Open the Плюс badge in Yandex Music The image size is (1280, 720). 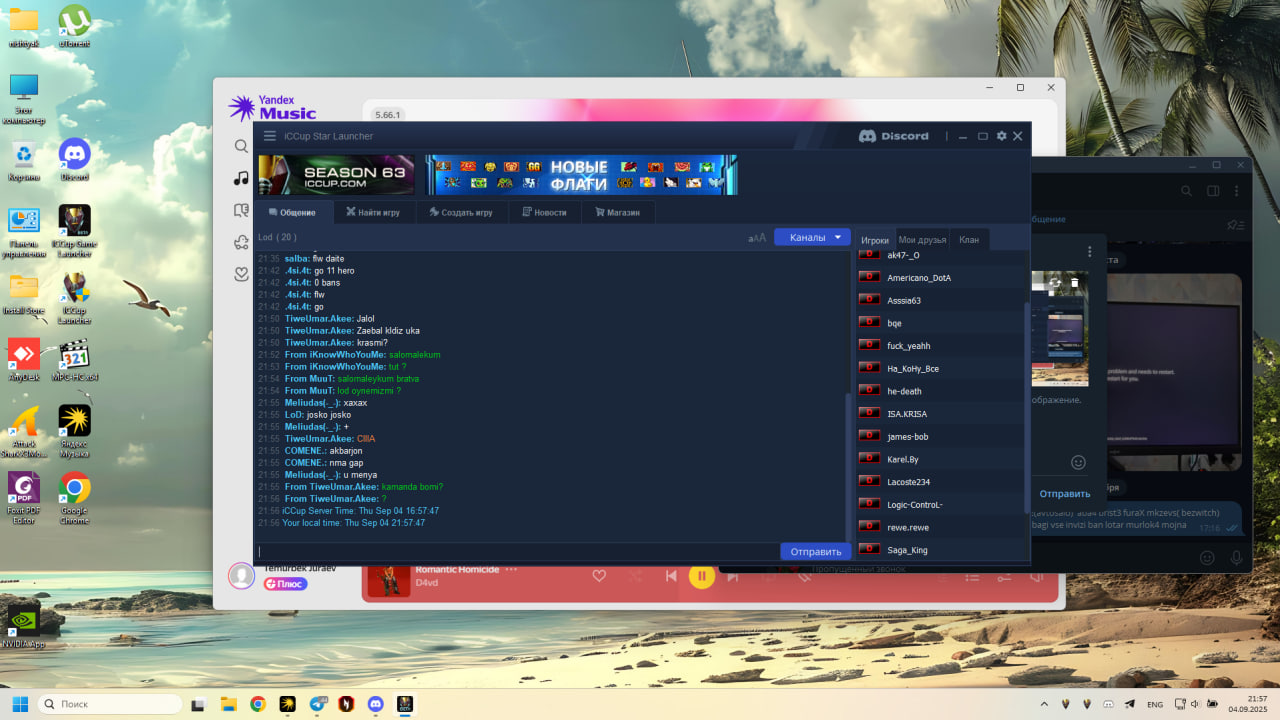(285, 584)
